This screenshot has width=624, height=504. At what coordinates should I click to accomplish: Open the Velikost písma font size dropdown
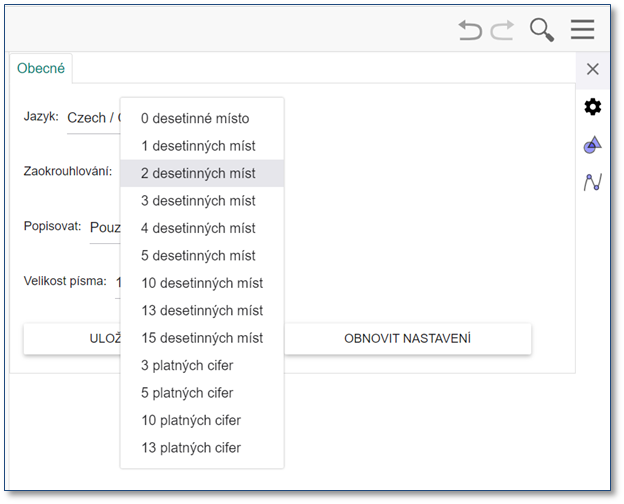coord(118,283)
